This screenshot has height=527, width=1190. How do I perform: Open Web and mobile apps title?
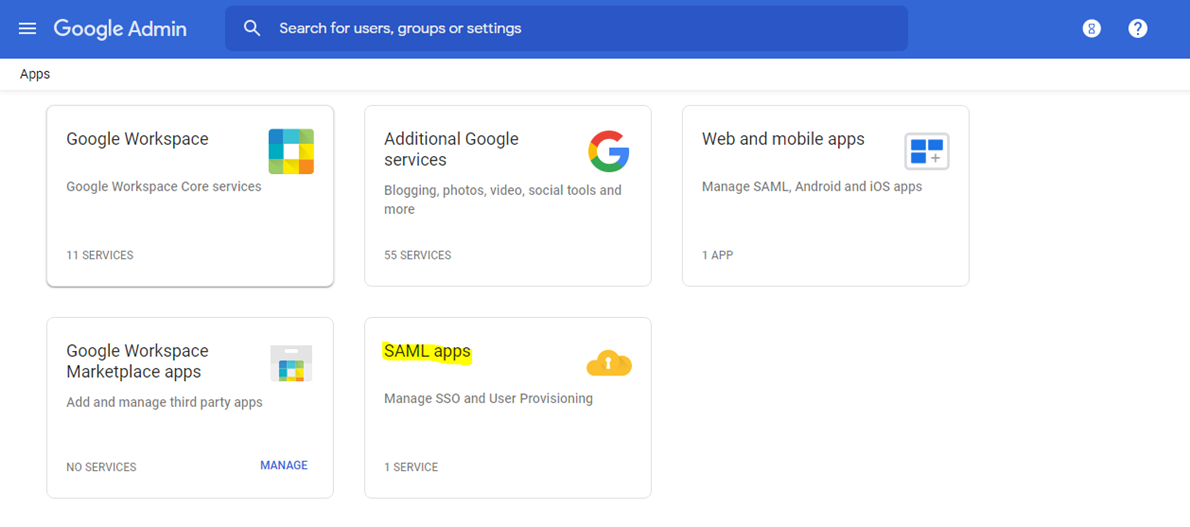click(783, 139)
